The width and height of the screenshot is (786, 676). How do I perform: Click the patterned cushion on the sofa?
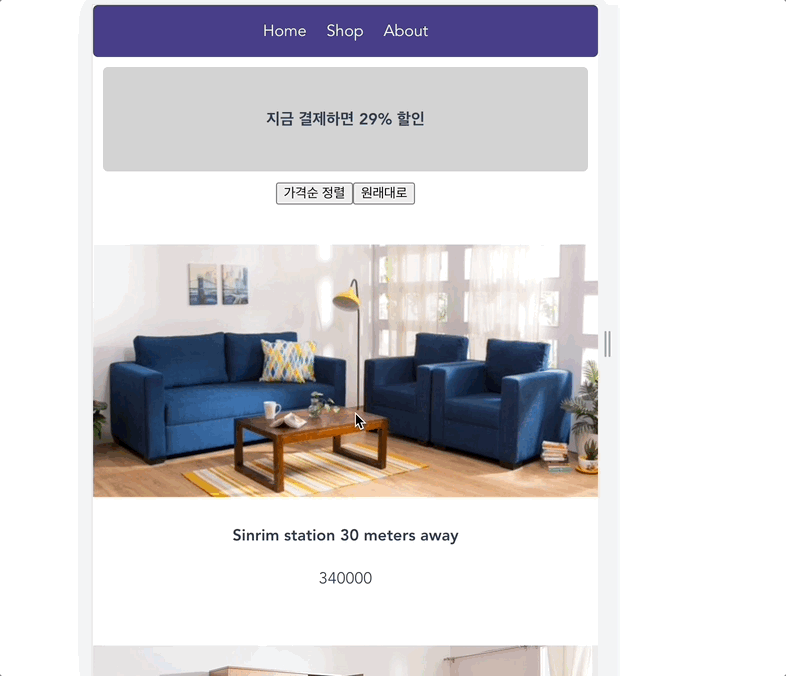[288, 361]
